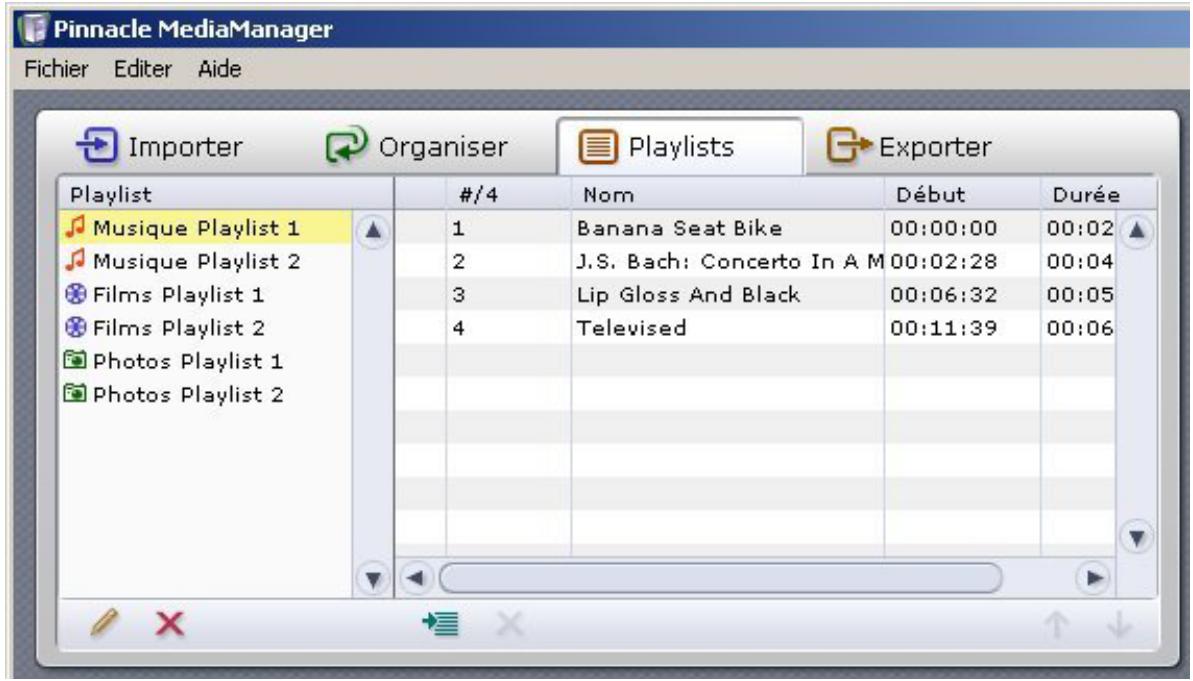Click start time 00:11:39

tap(943, 328)
